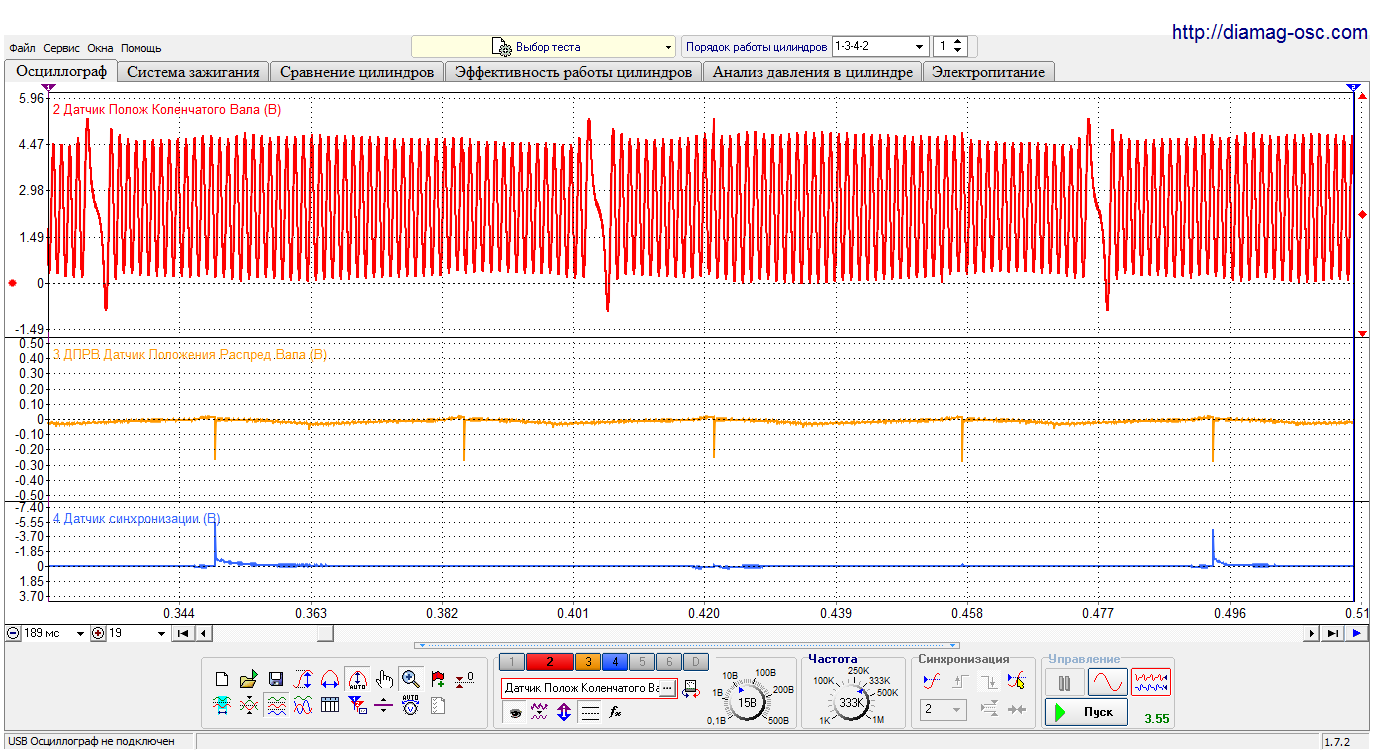Click the cyan waveform stretch icon
1382x754 pixels.
222,706
